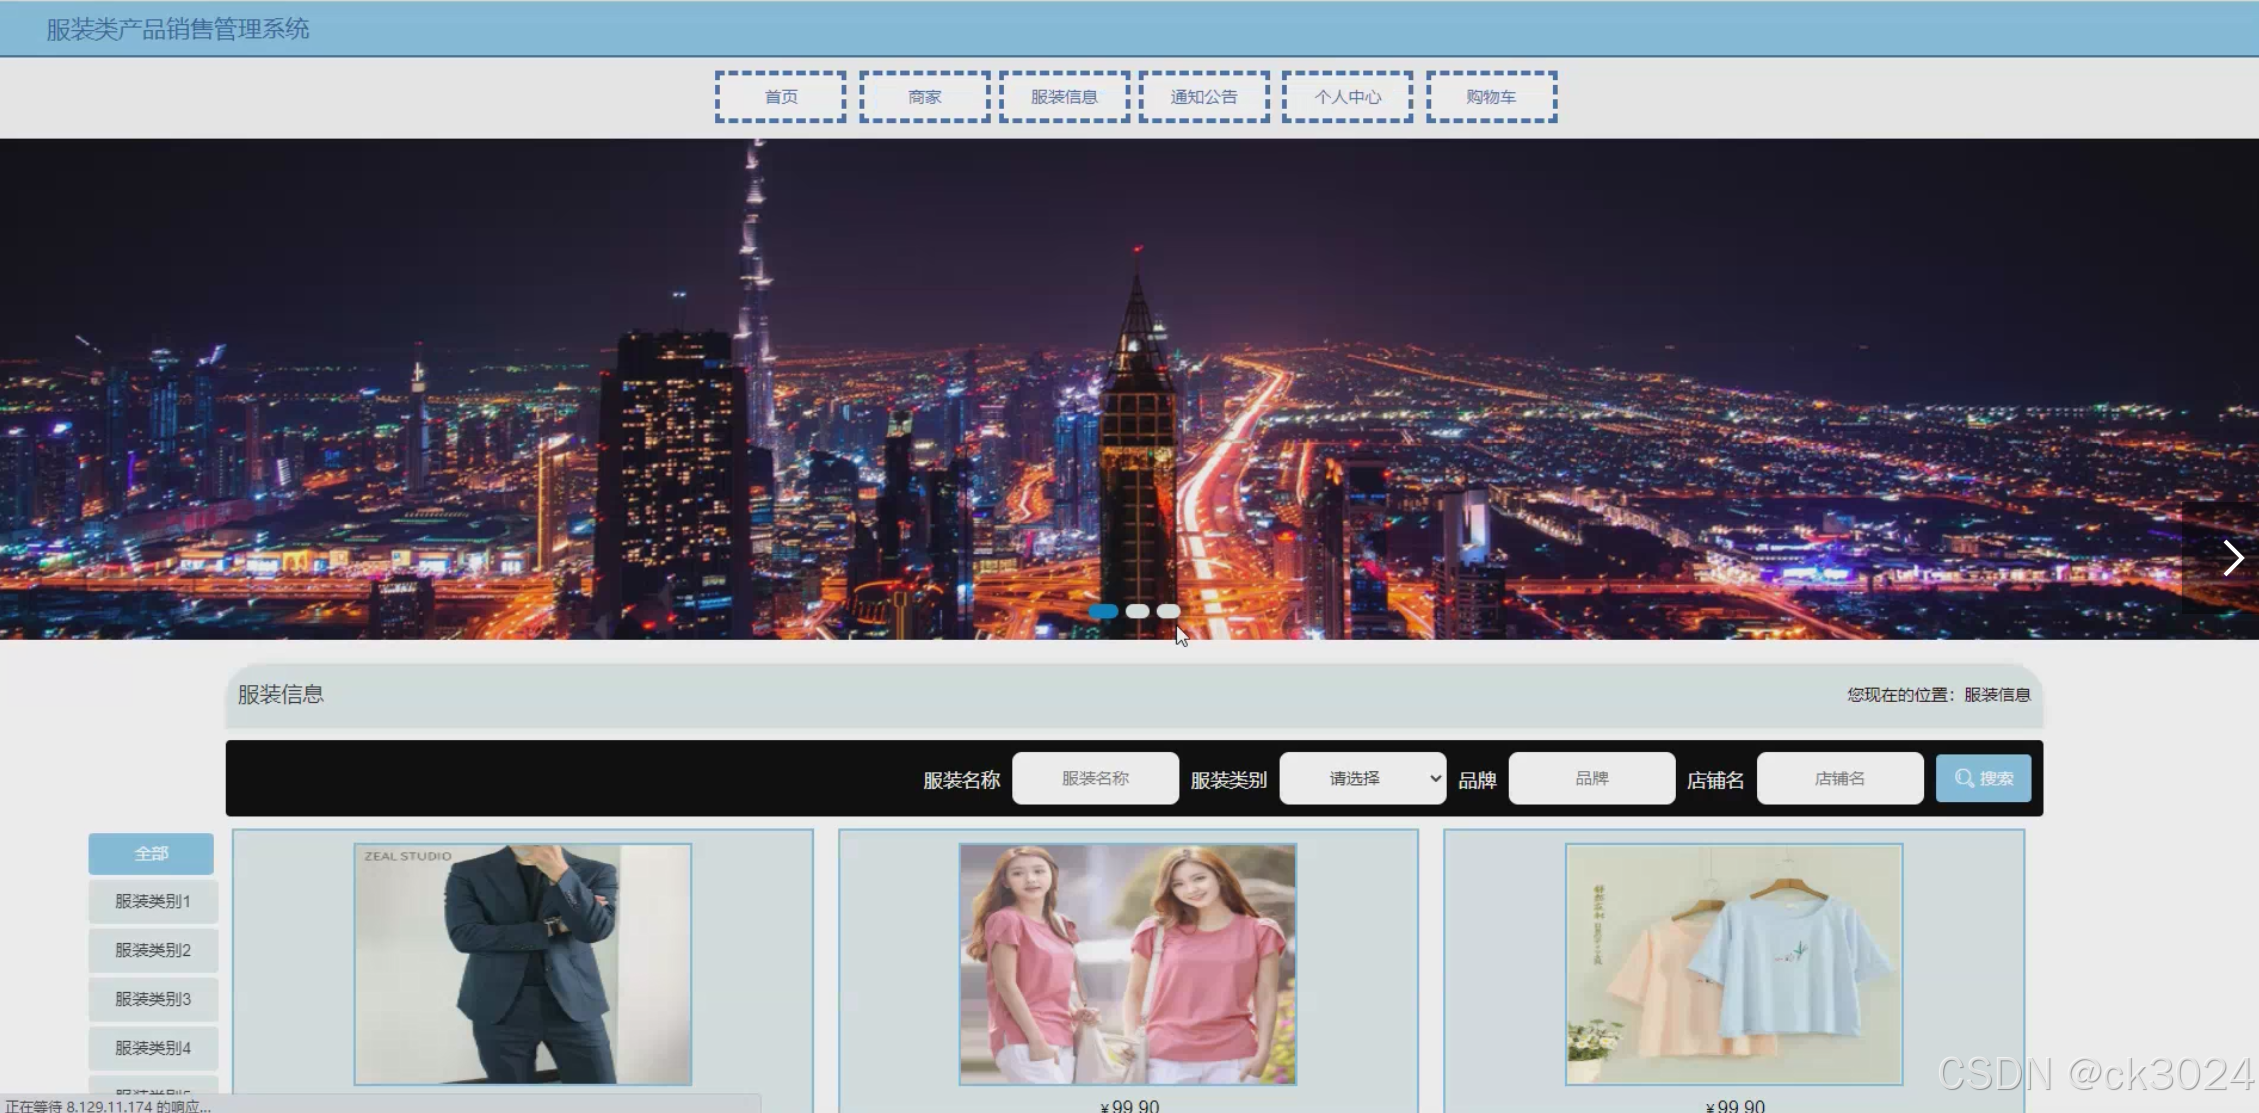Click the 店铺名 input field
The image size is (2259, 1113).
tap(1839, 778)
